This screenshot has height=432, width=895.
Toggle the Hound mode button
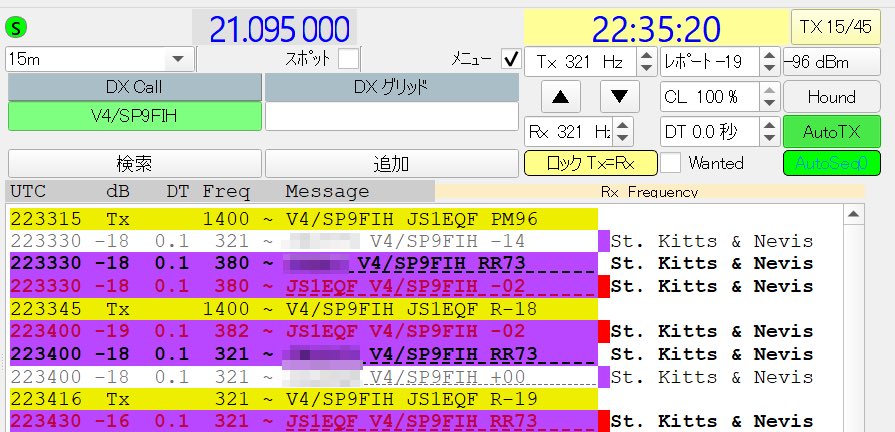point(832,97)
